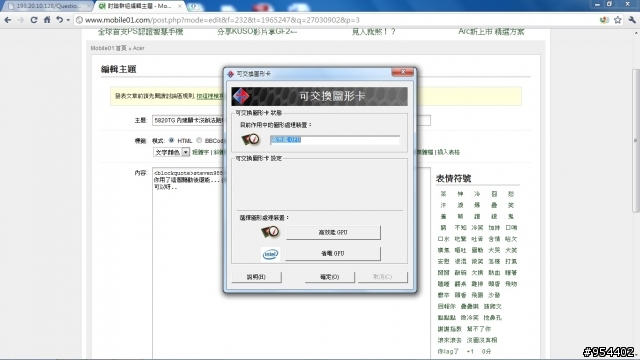Insert the '幫不了你' emoticon
This screenshot has height=360, width=640.
479,329
